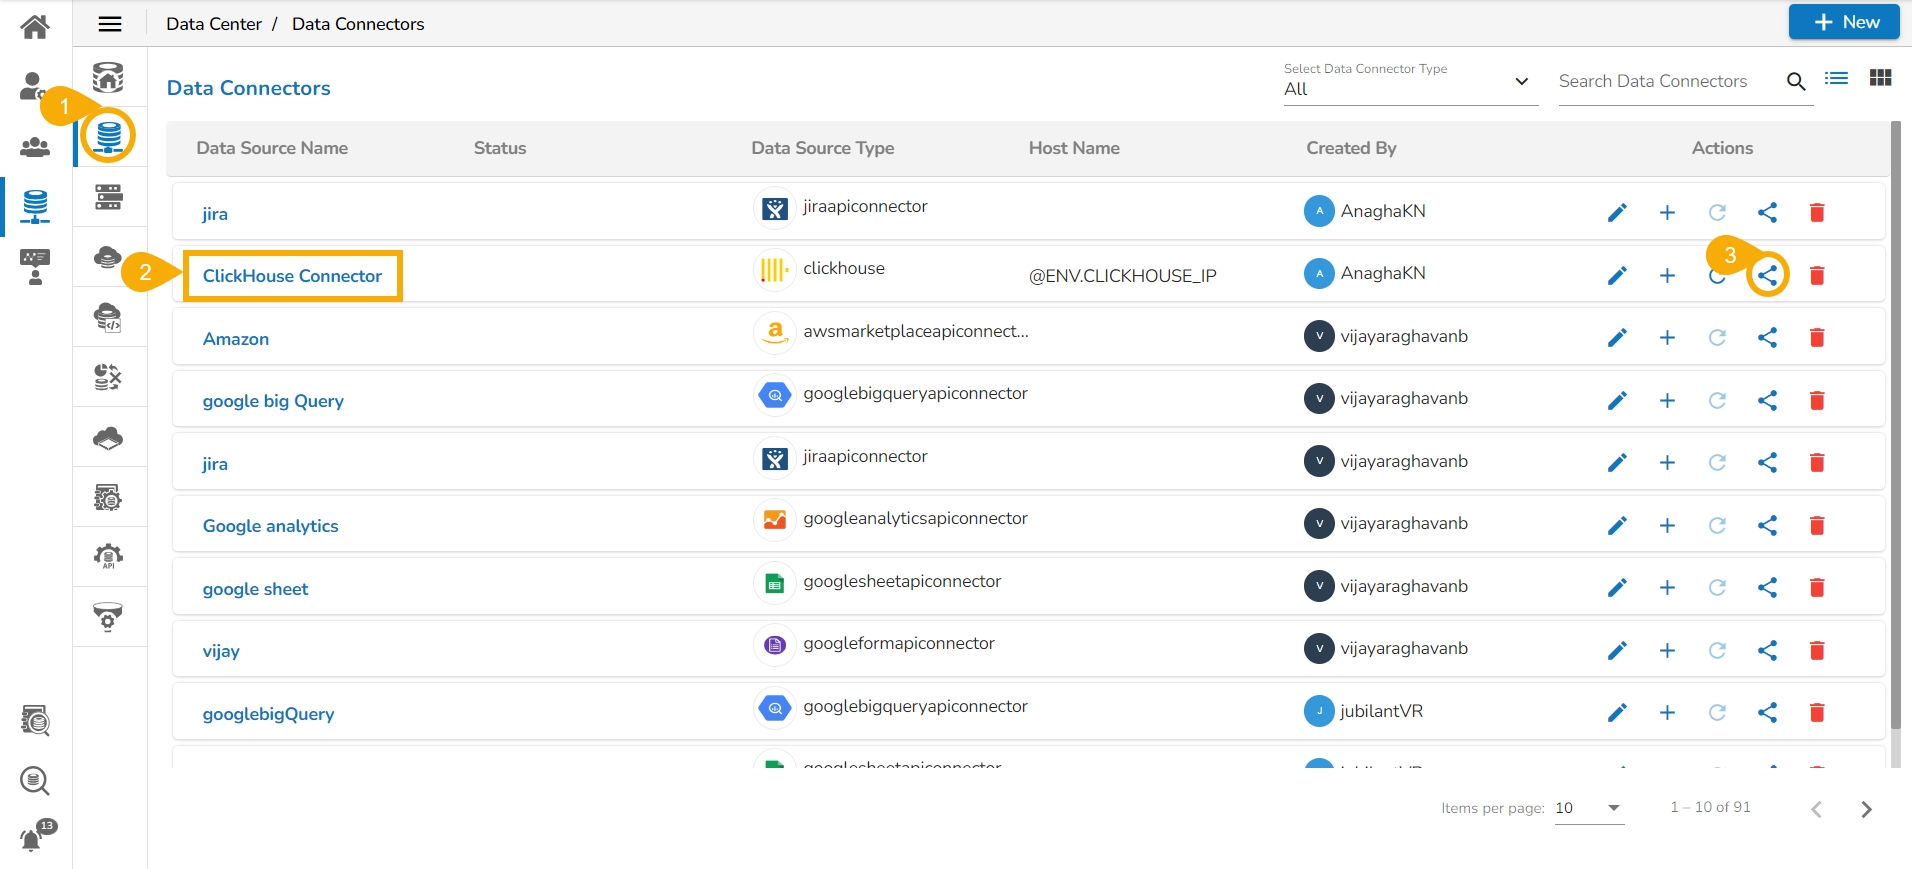This screenshot has width=1912, height=869.
Task: Delete the vijay data connector
Action: (x=1817, y=651)
